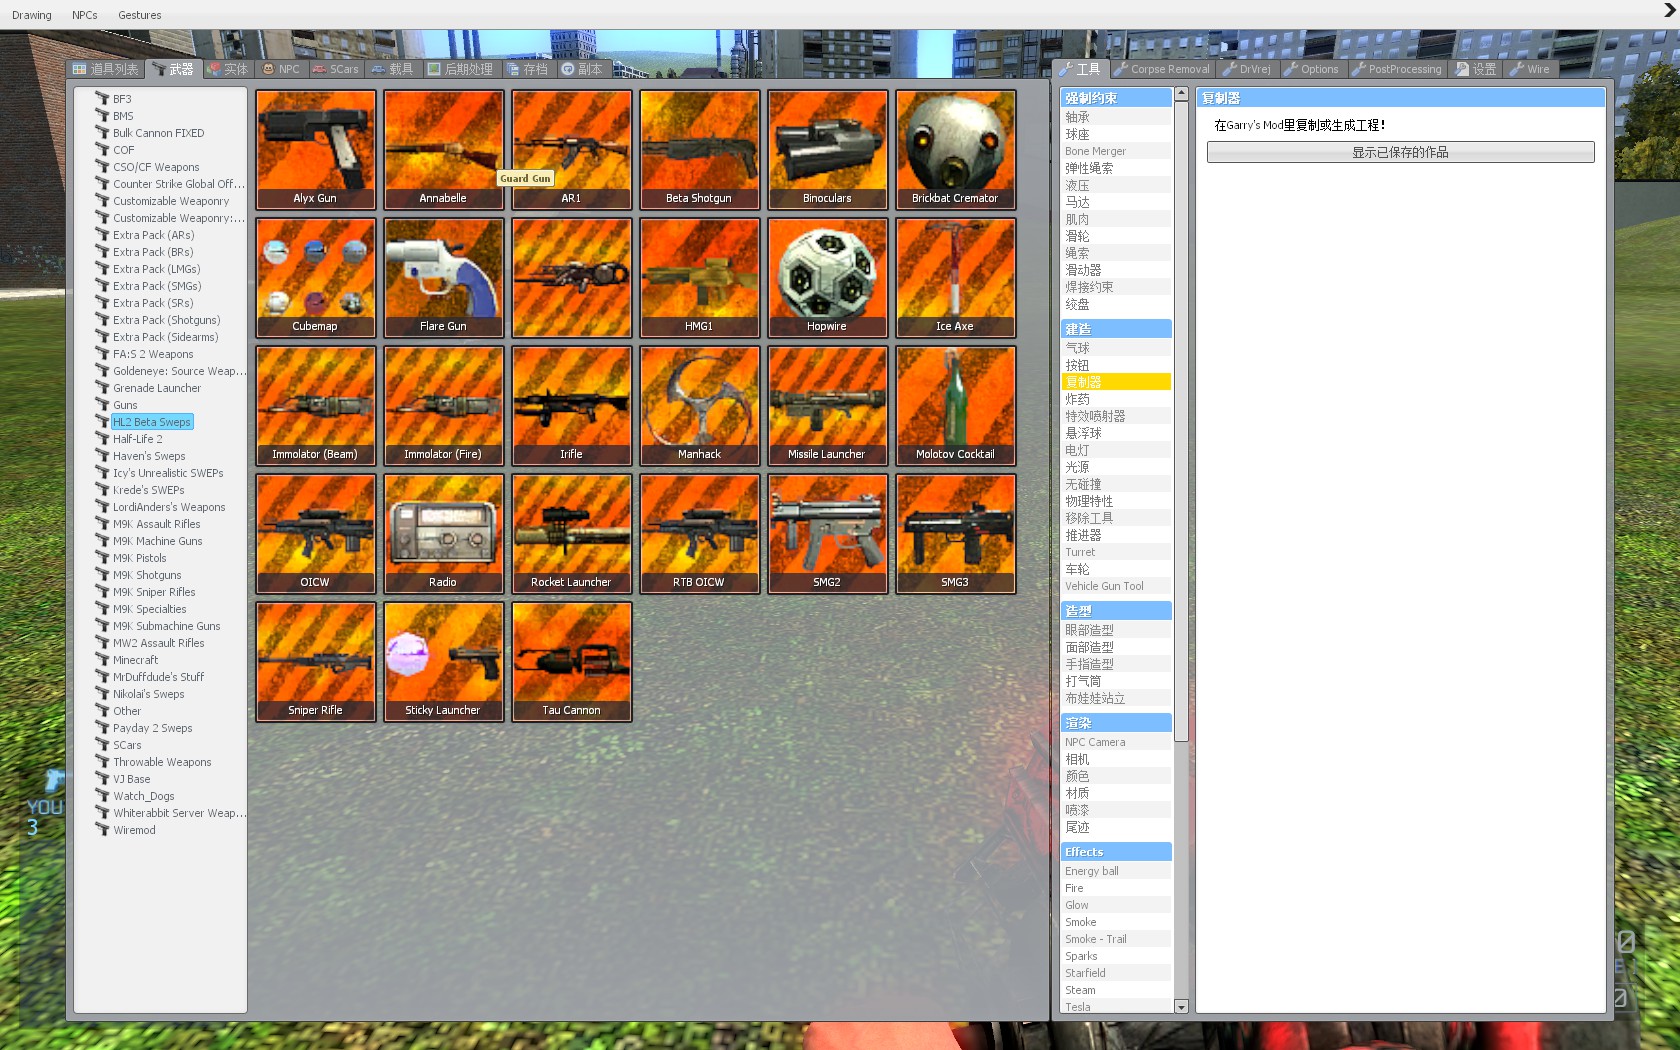This screenshot has height=1050, width=1680.
Task: Select the 气球 tool
Action: pyautogui.click(x=1116, y=348)
